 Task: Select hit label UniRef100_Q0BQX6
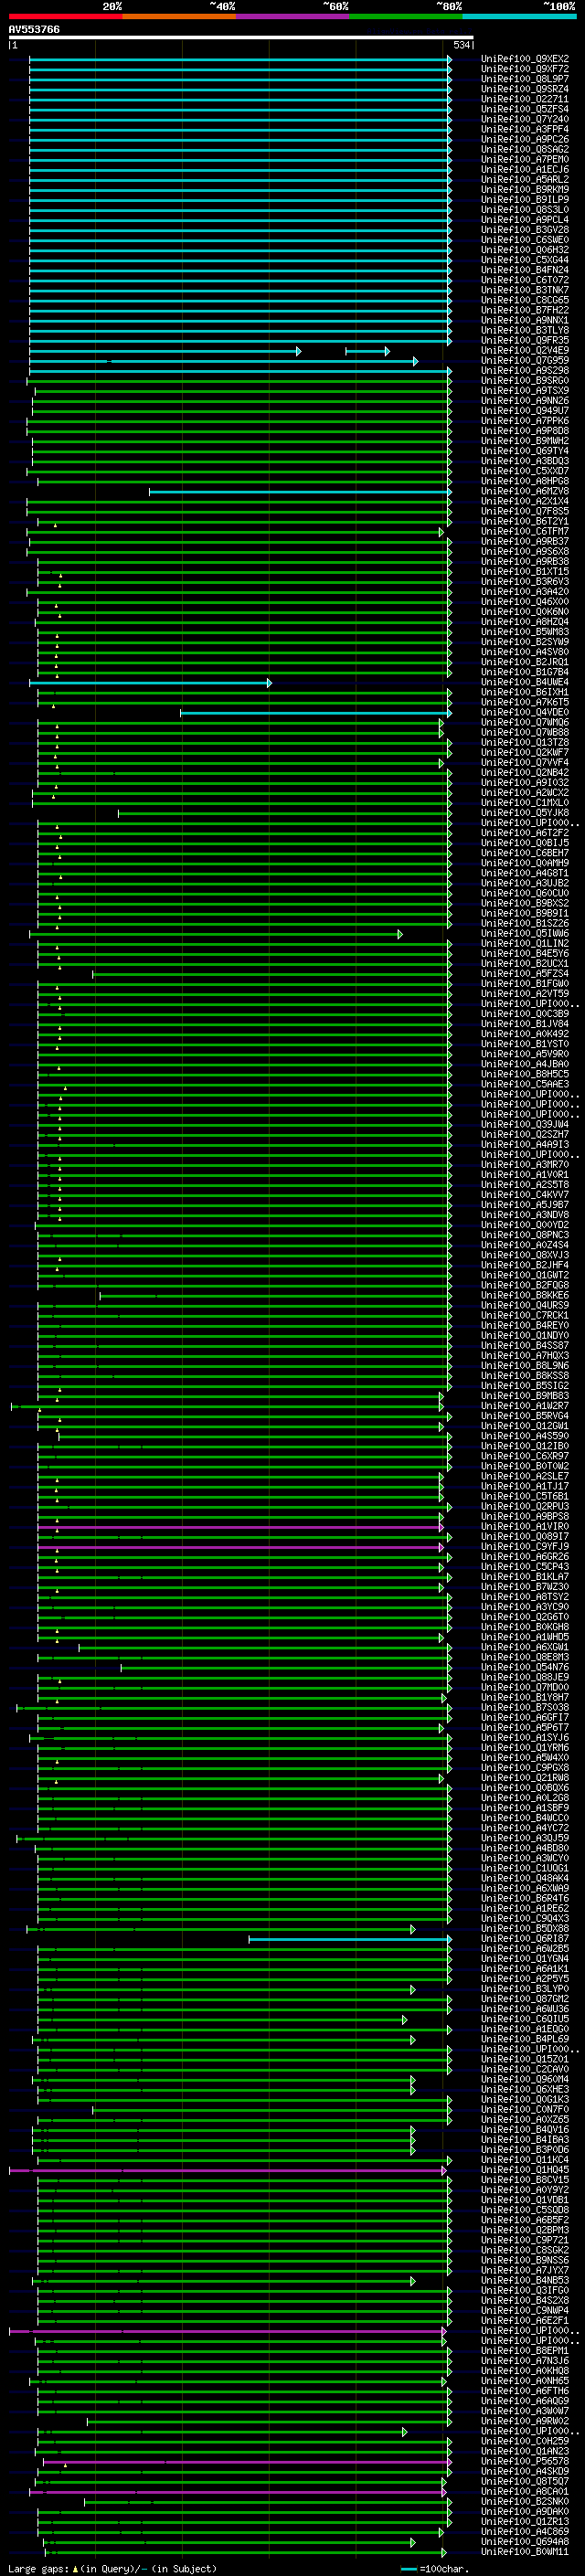point(525,1788)
